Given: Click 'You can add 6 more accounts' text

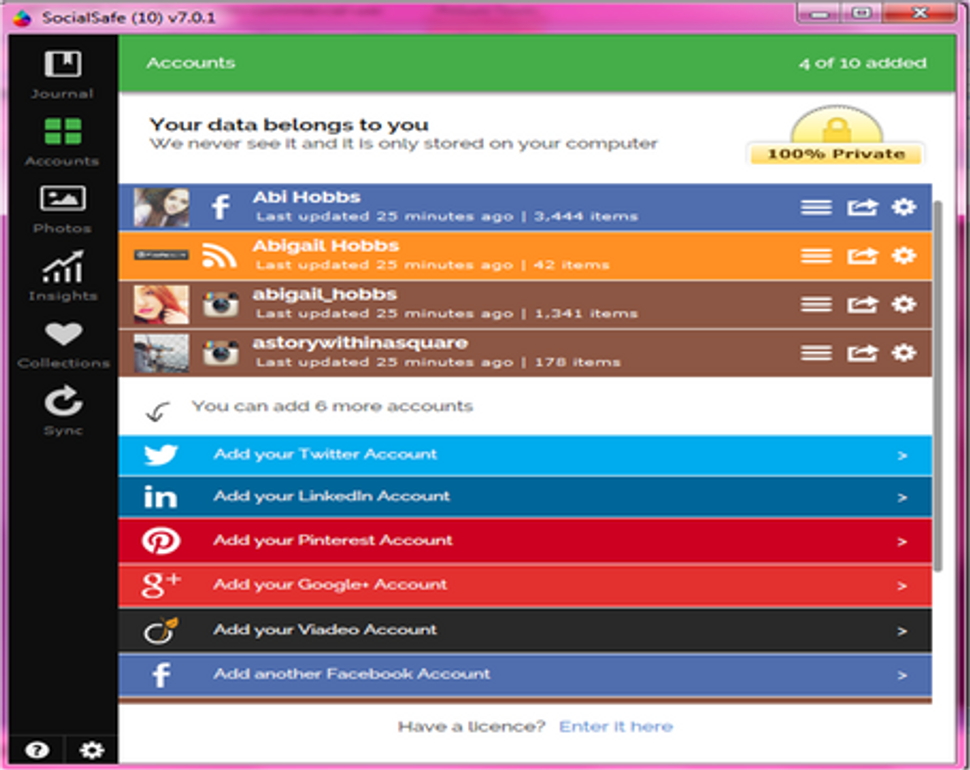Looking at the screenshot, I should point(332,406).
